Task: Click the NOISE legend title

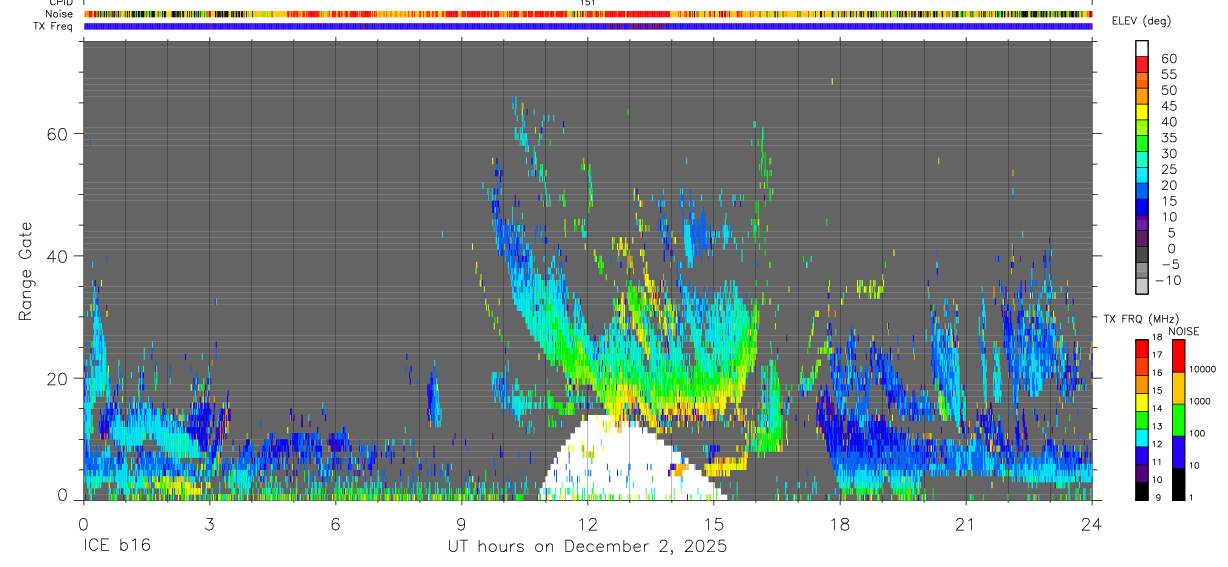Action: point(1183,331)
